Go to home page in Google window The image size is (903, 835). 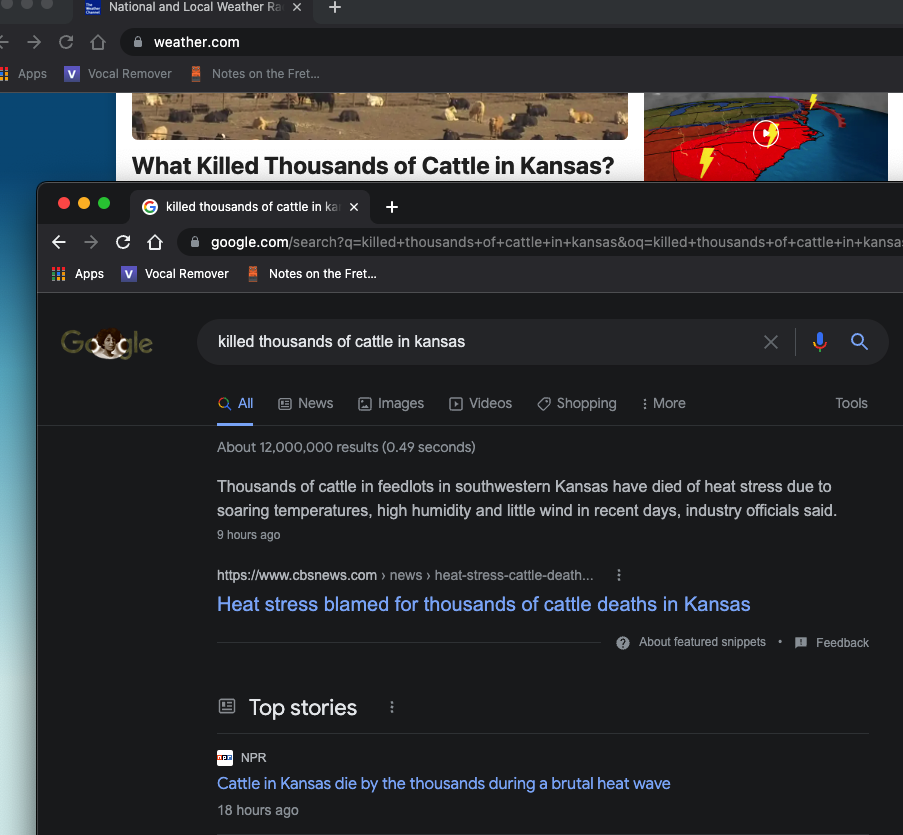point(155,242)
